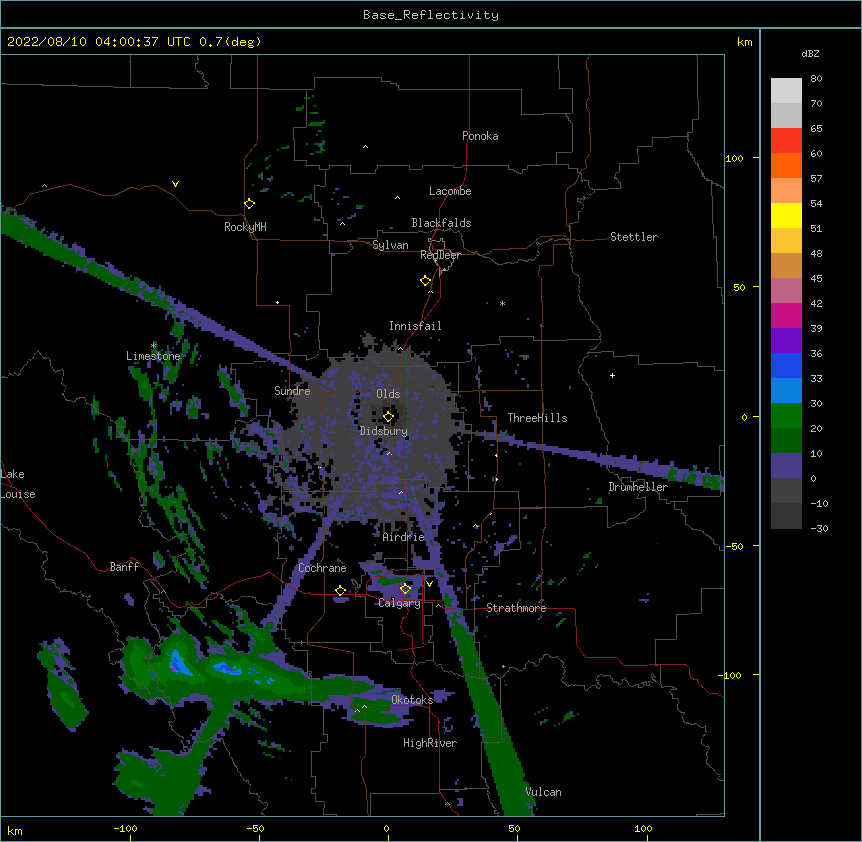Click the yellow diamond marker near RockyMH
Image resolution: width=862 pixels, height=842 pixels.
(249, 204)
